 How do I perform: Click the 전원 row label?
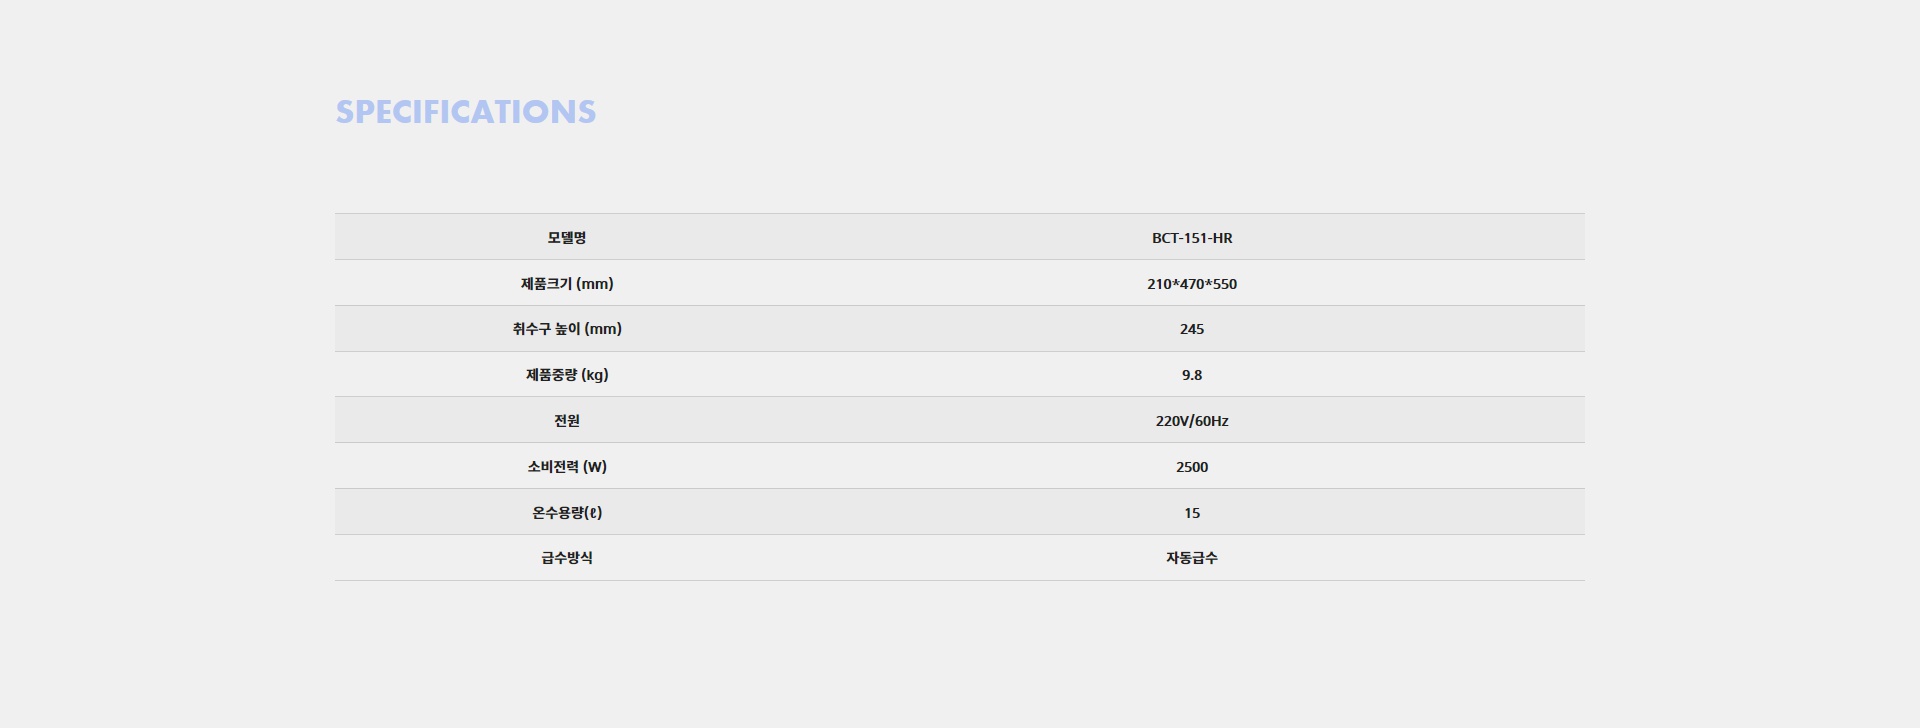566,421
